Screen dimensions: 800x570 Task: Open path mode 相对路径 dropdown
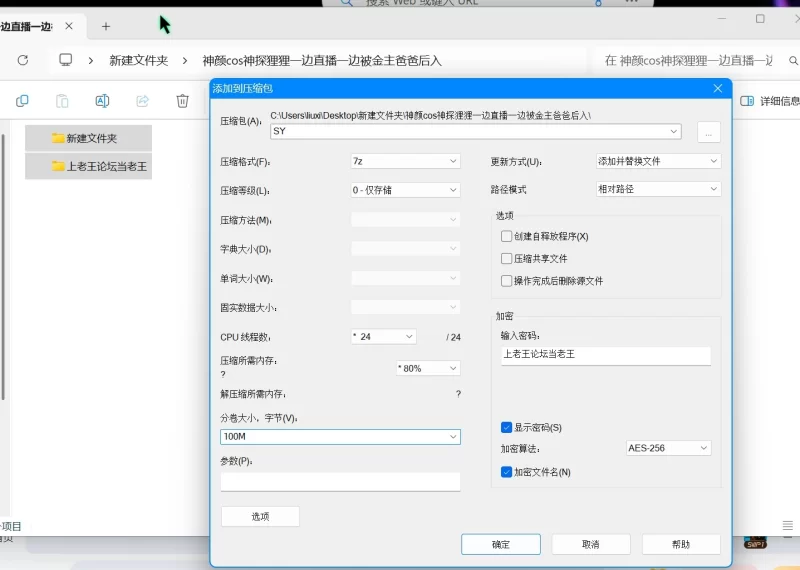pos(658,189)
